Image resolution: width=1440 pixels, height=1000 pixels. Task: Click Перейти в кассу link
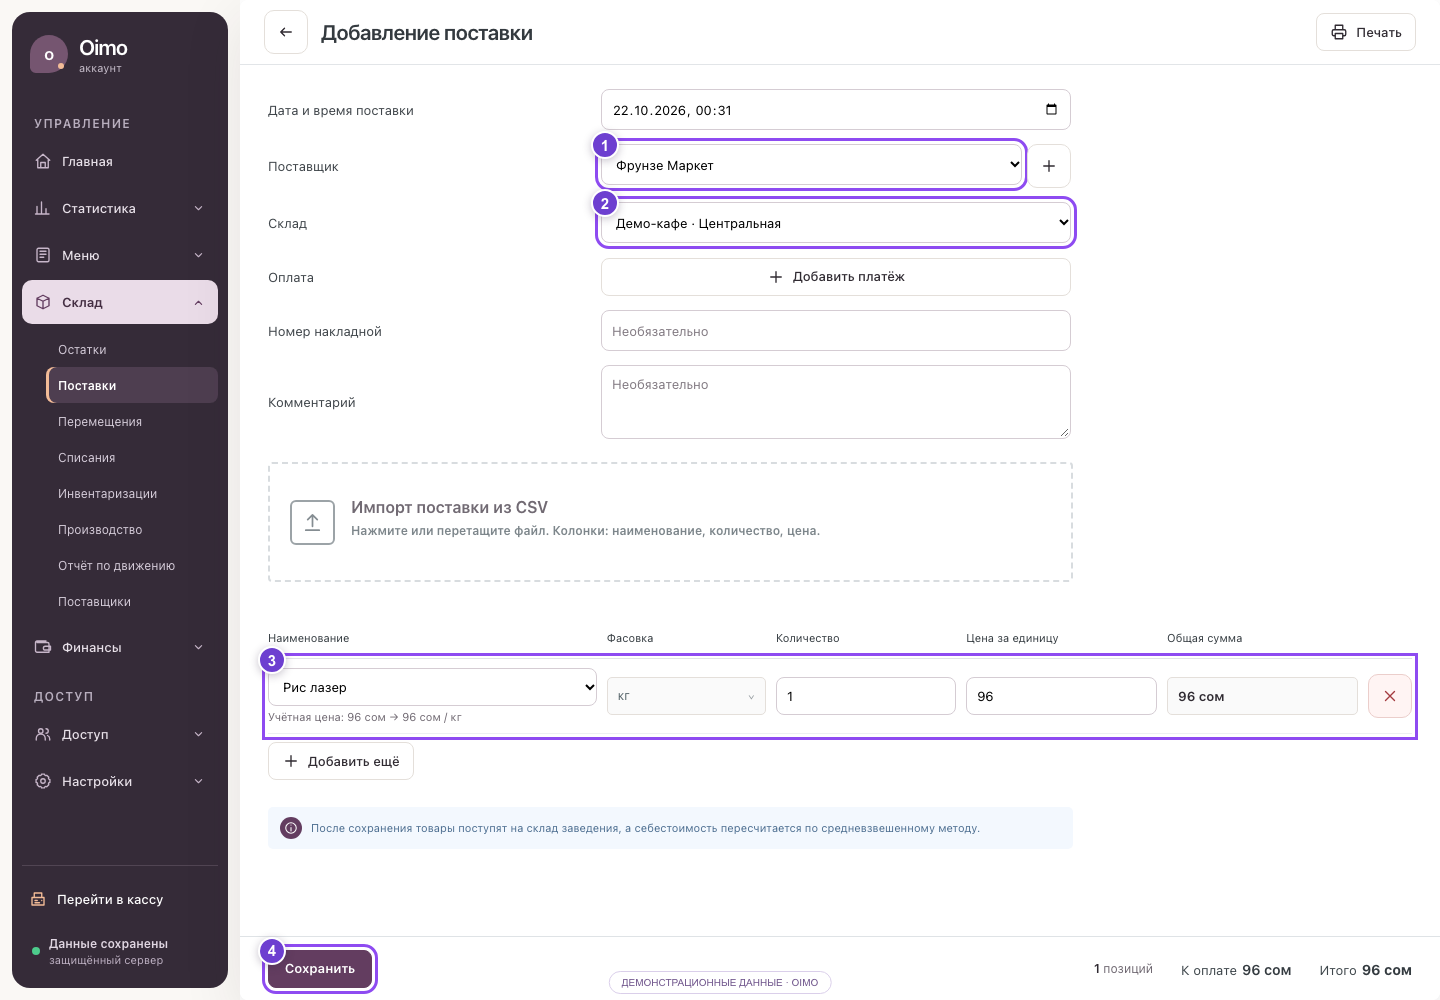(110, 899)
